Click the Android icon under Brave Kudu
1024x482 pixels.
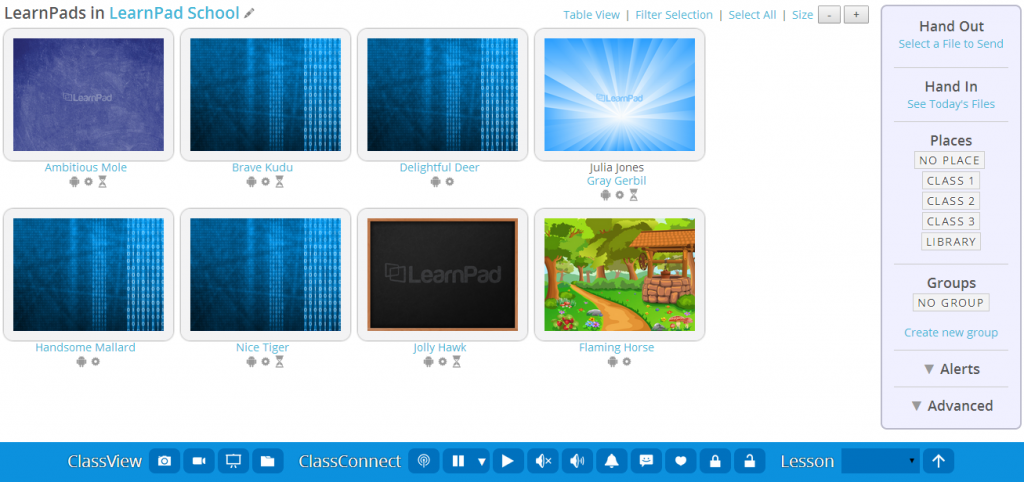click(251, 182)
